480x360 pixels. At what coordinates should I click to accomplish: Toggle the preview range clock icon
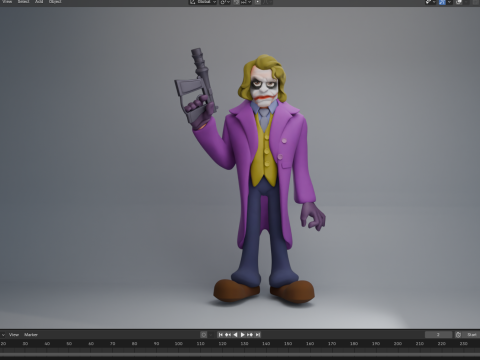coord(458,334)
